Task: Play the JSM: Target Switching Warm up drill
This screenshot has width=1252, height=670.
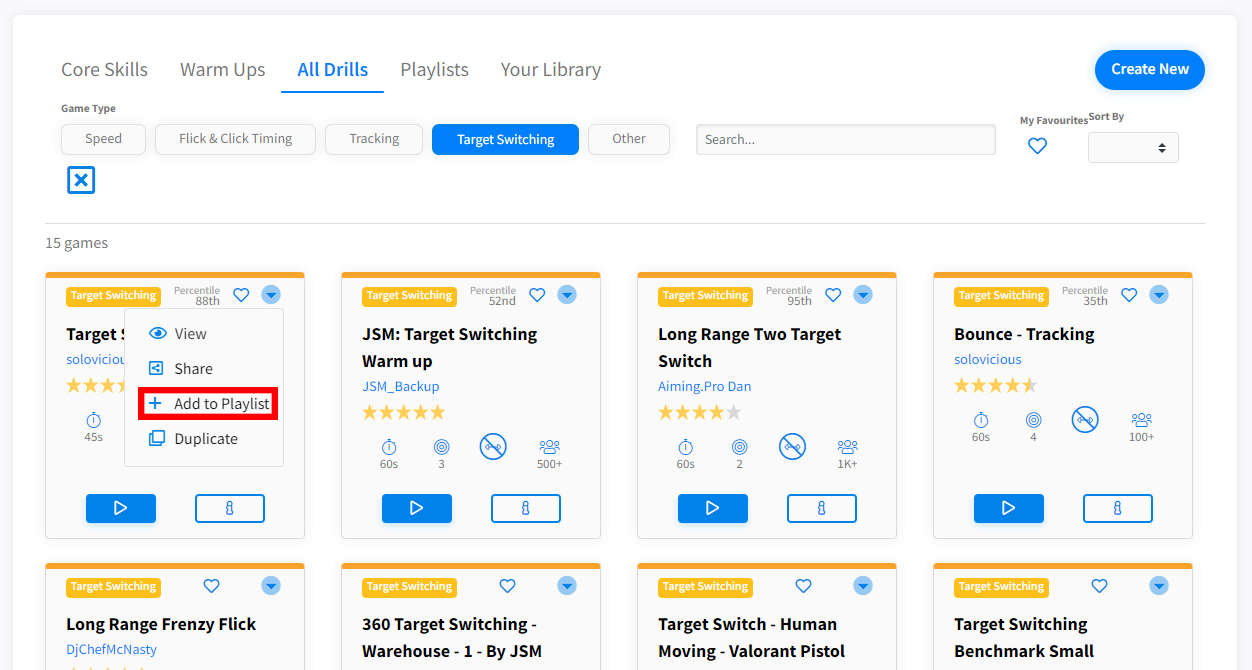Action: click(x=416, y=508)
